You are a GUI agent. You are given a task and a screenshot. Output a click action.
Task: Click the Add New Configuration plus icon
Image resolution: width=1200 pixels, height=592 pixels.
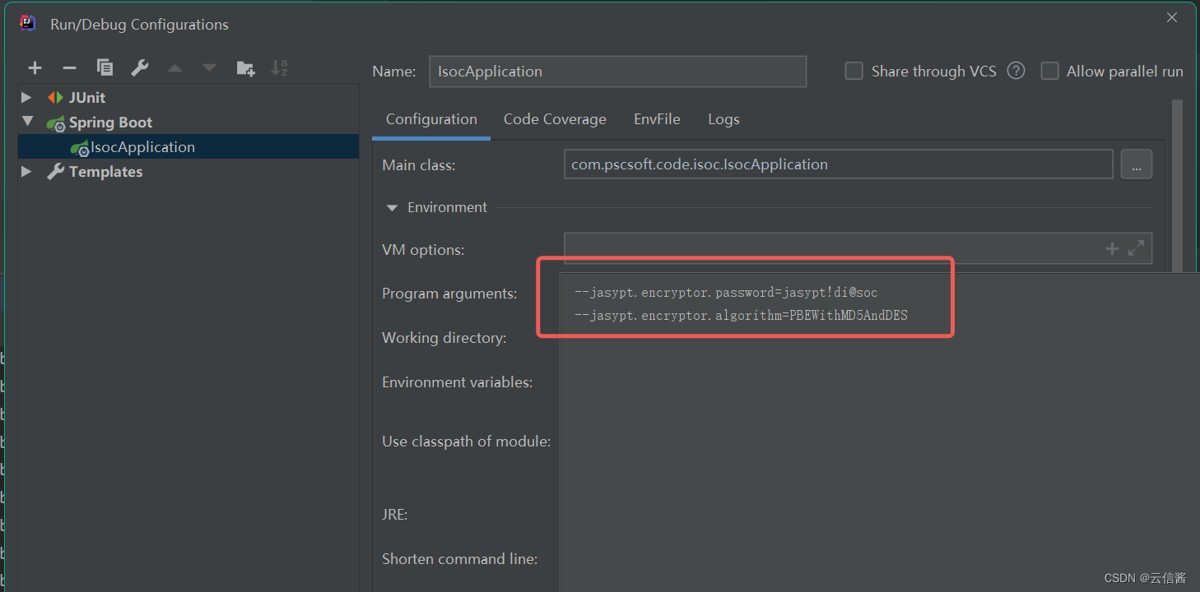35,68
